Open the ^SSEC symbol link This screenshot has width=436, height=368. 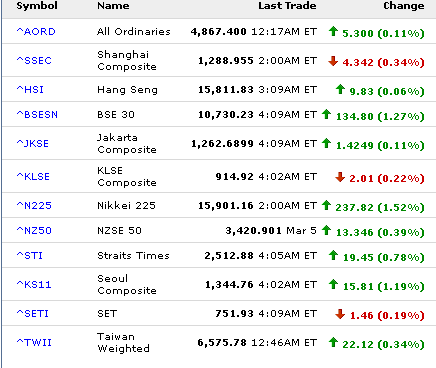click(34, 61)
